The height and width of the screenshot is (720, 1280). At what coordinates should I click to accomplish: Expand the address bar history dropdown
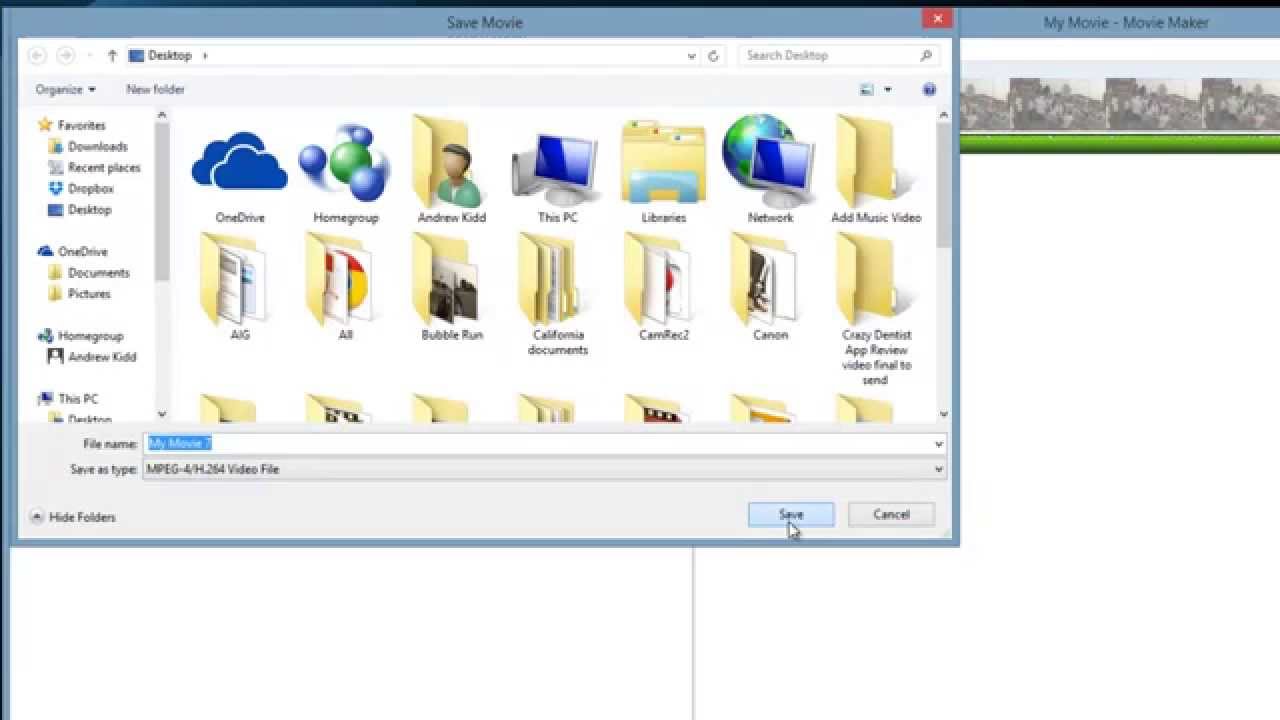[691, 56]
